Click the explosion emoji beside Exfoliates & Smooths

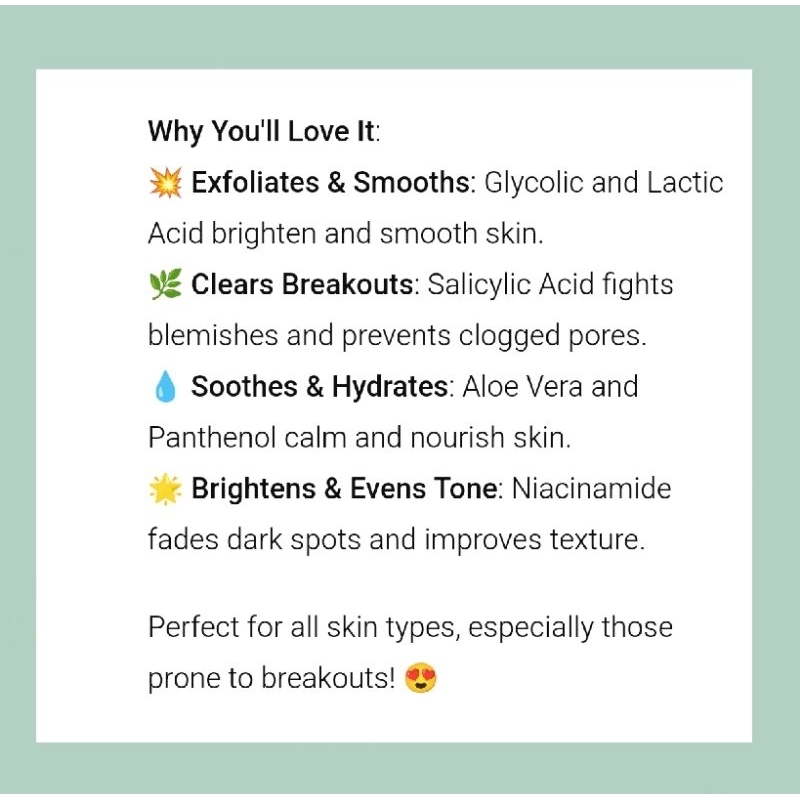point(164,183)
